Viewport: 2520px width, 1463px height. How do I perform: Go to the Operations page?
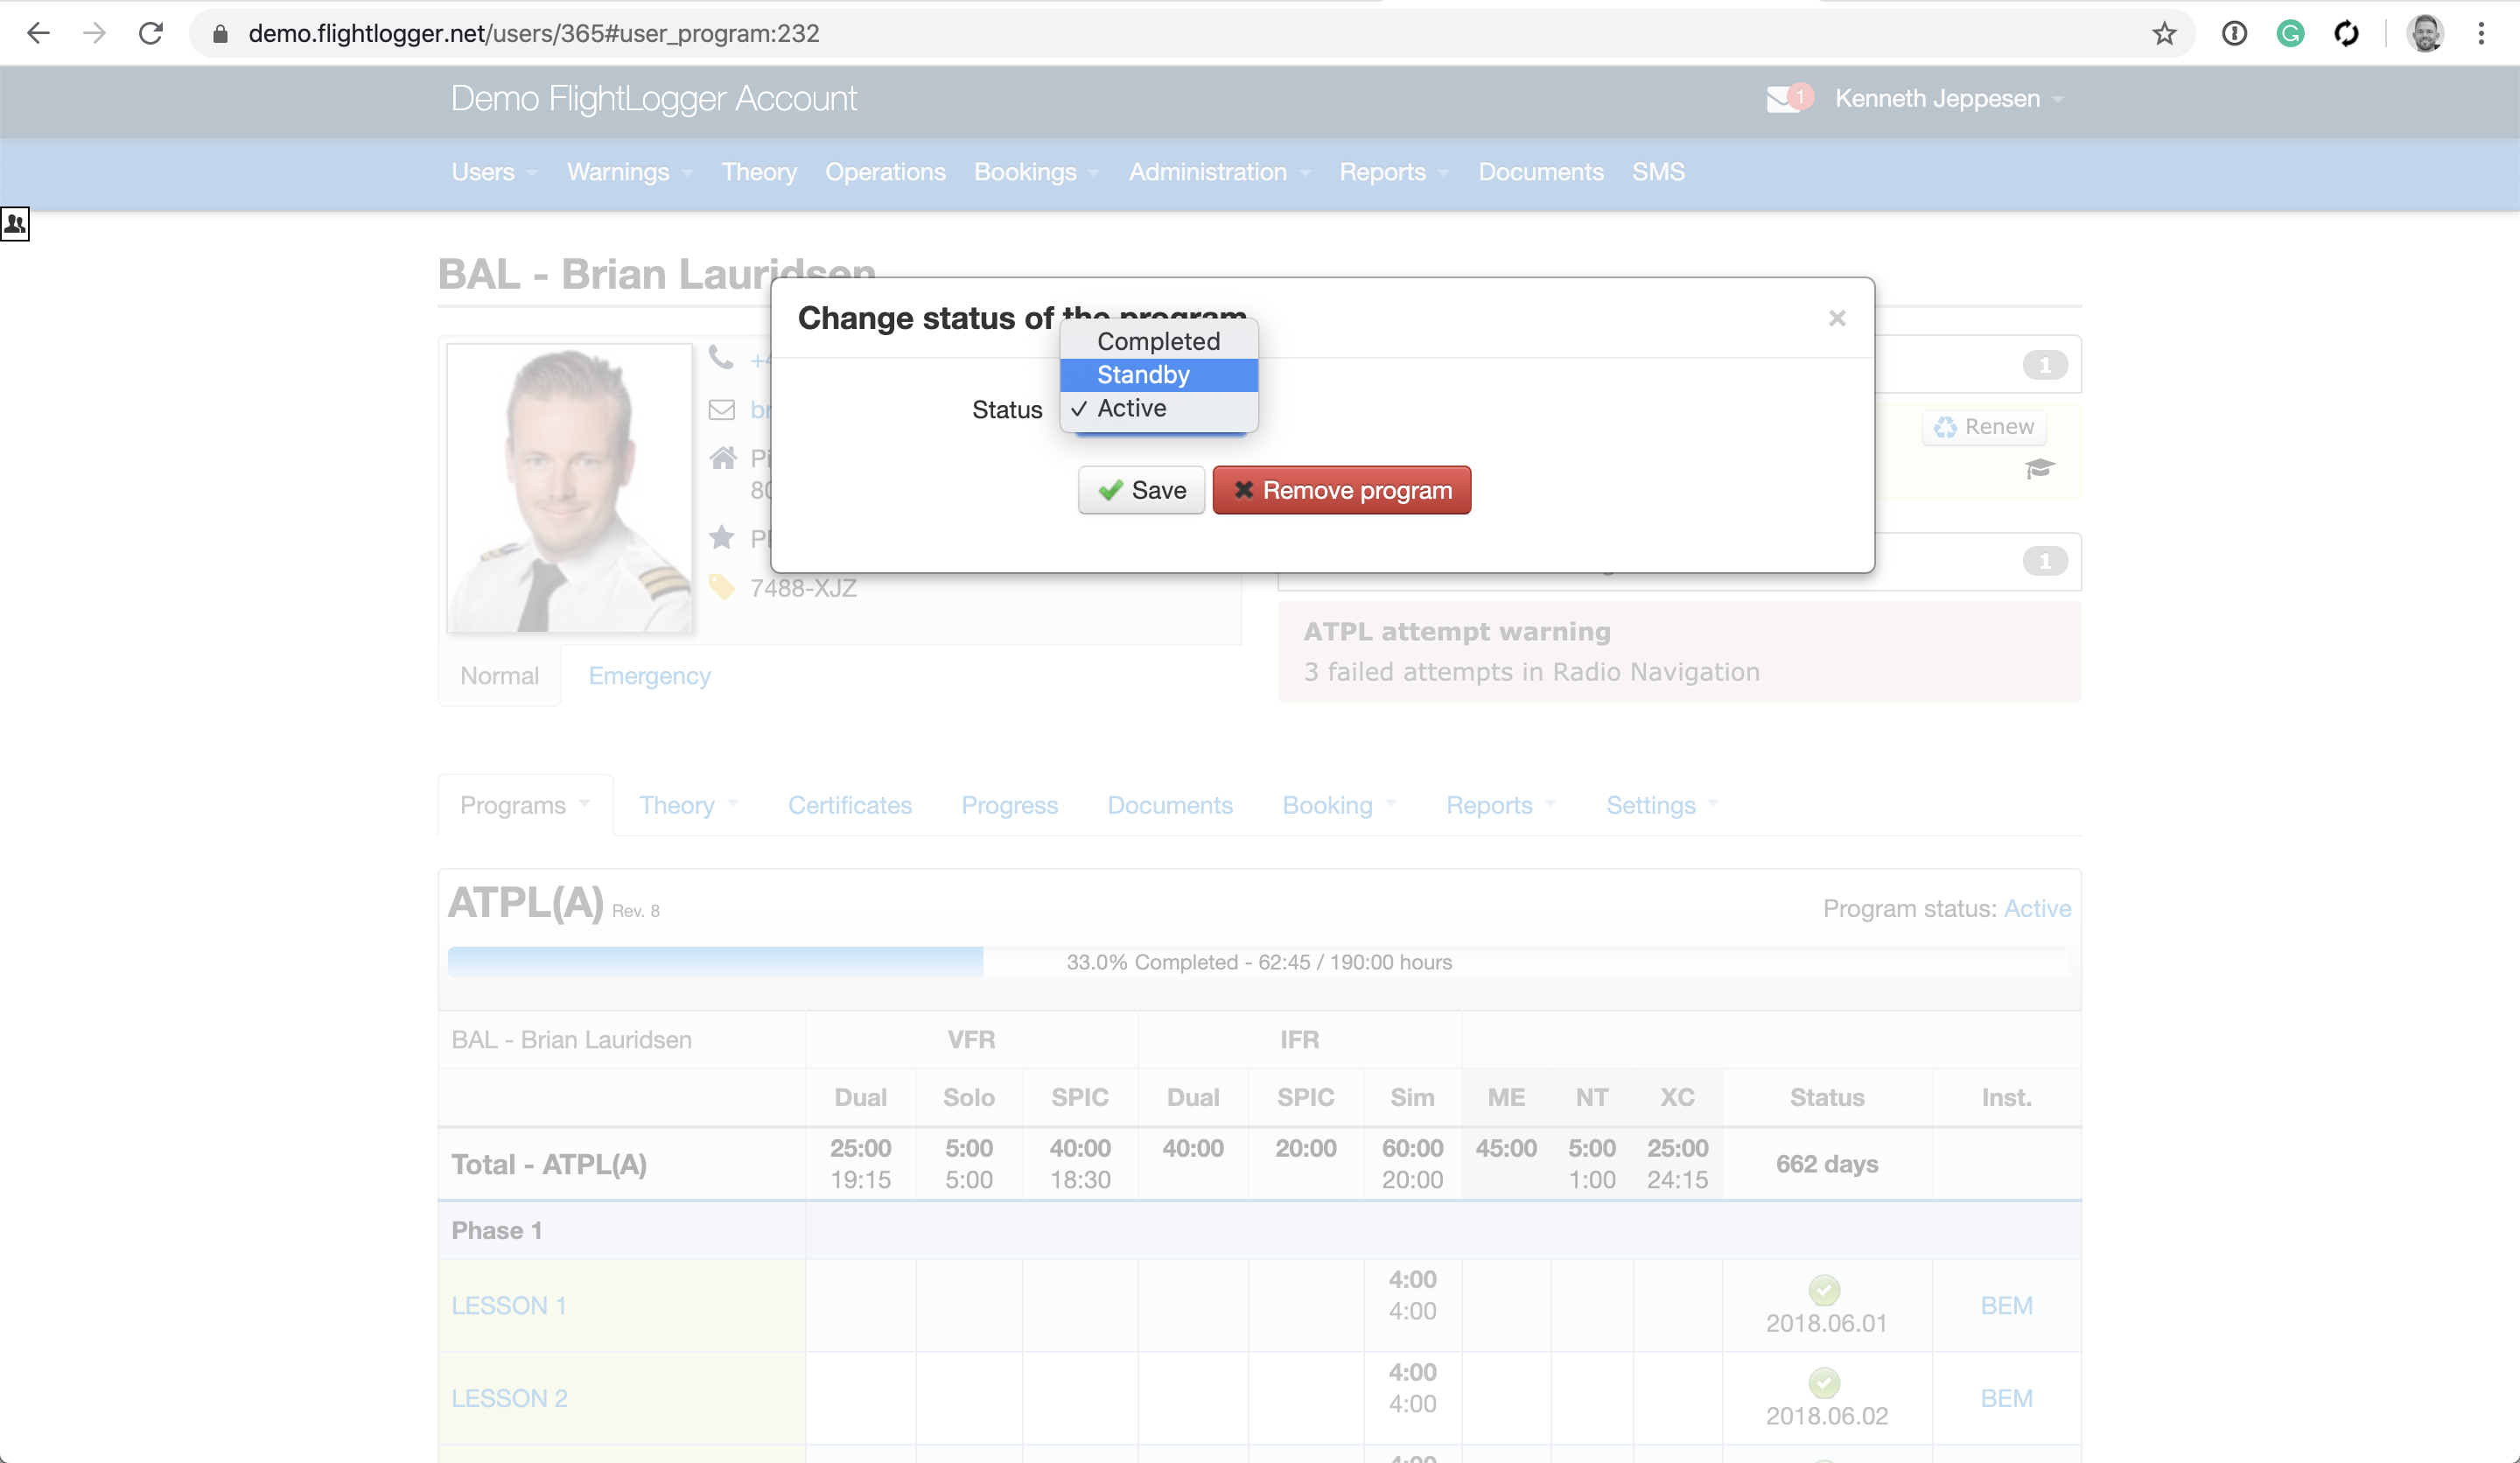[x=885, y=172]
